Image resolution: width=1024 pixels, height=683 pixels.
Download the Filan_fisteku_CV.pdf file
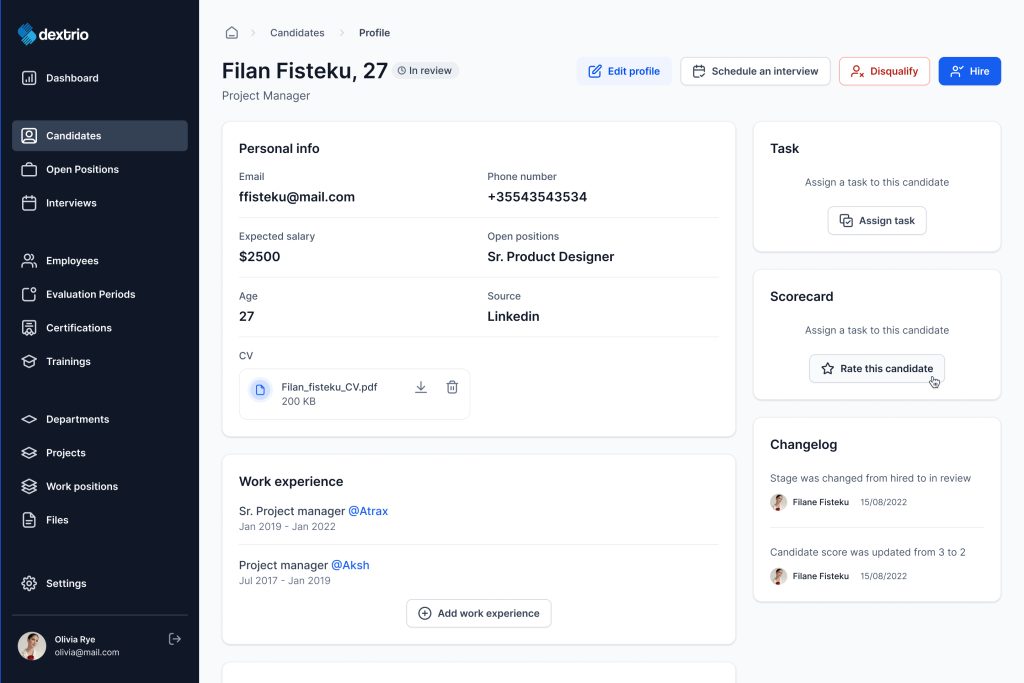[x=421, y=388]
